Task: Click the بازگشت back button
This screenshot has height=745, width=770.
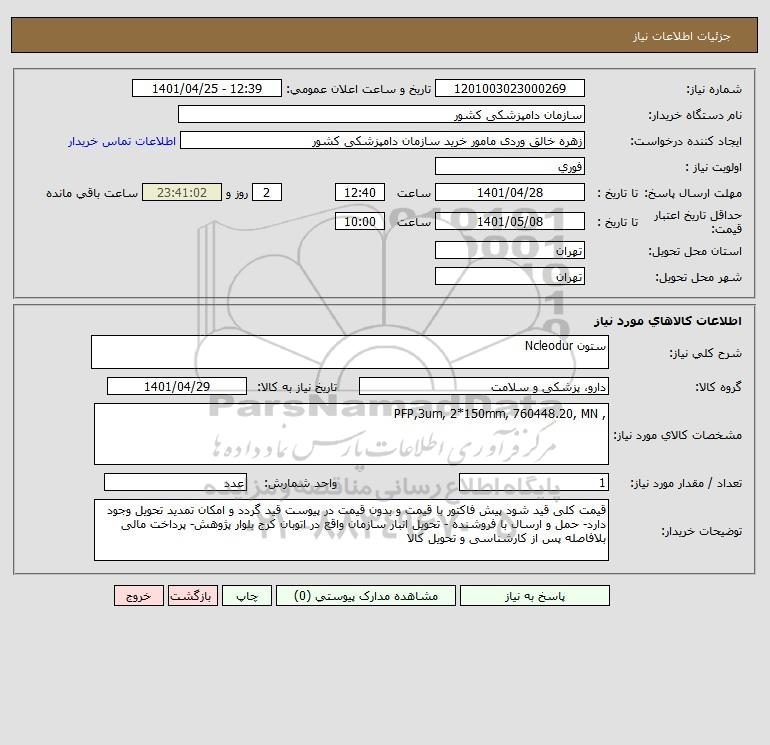Action: click(192, 596)
